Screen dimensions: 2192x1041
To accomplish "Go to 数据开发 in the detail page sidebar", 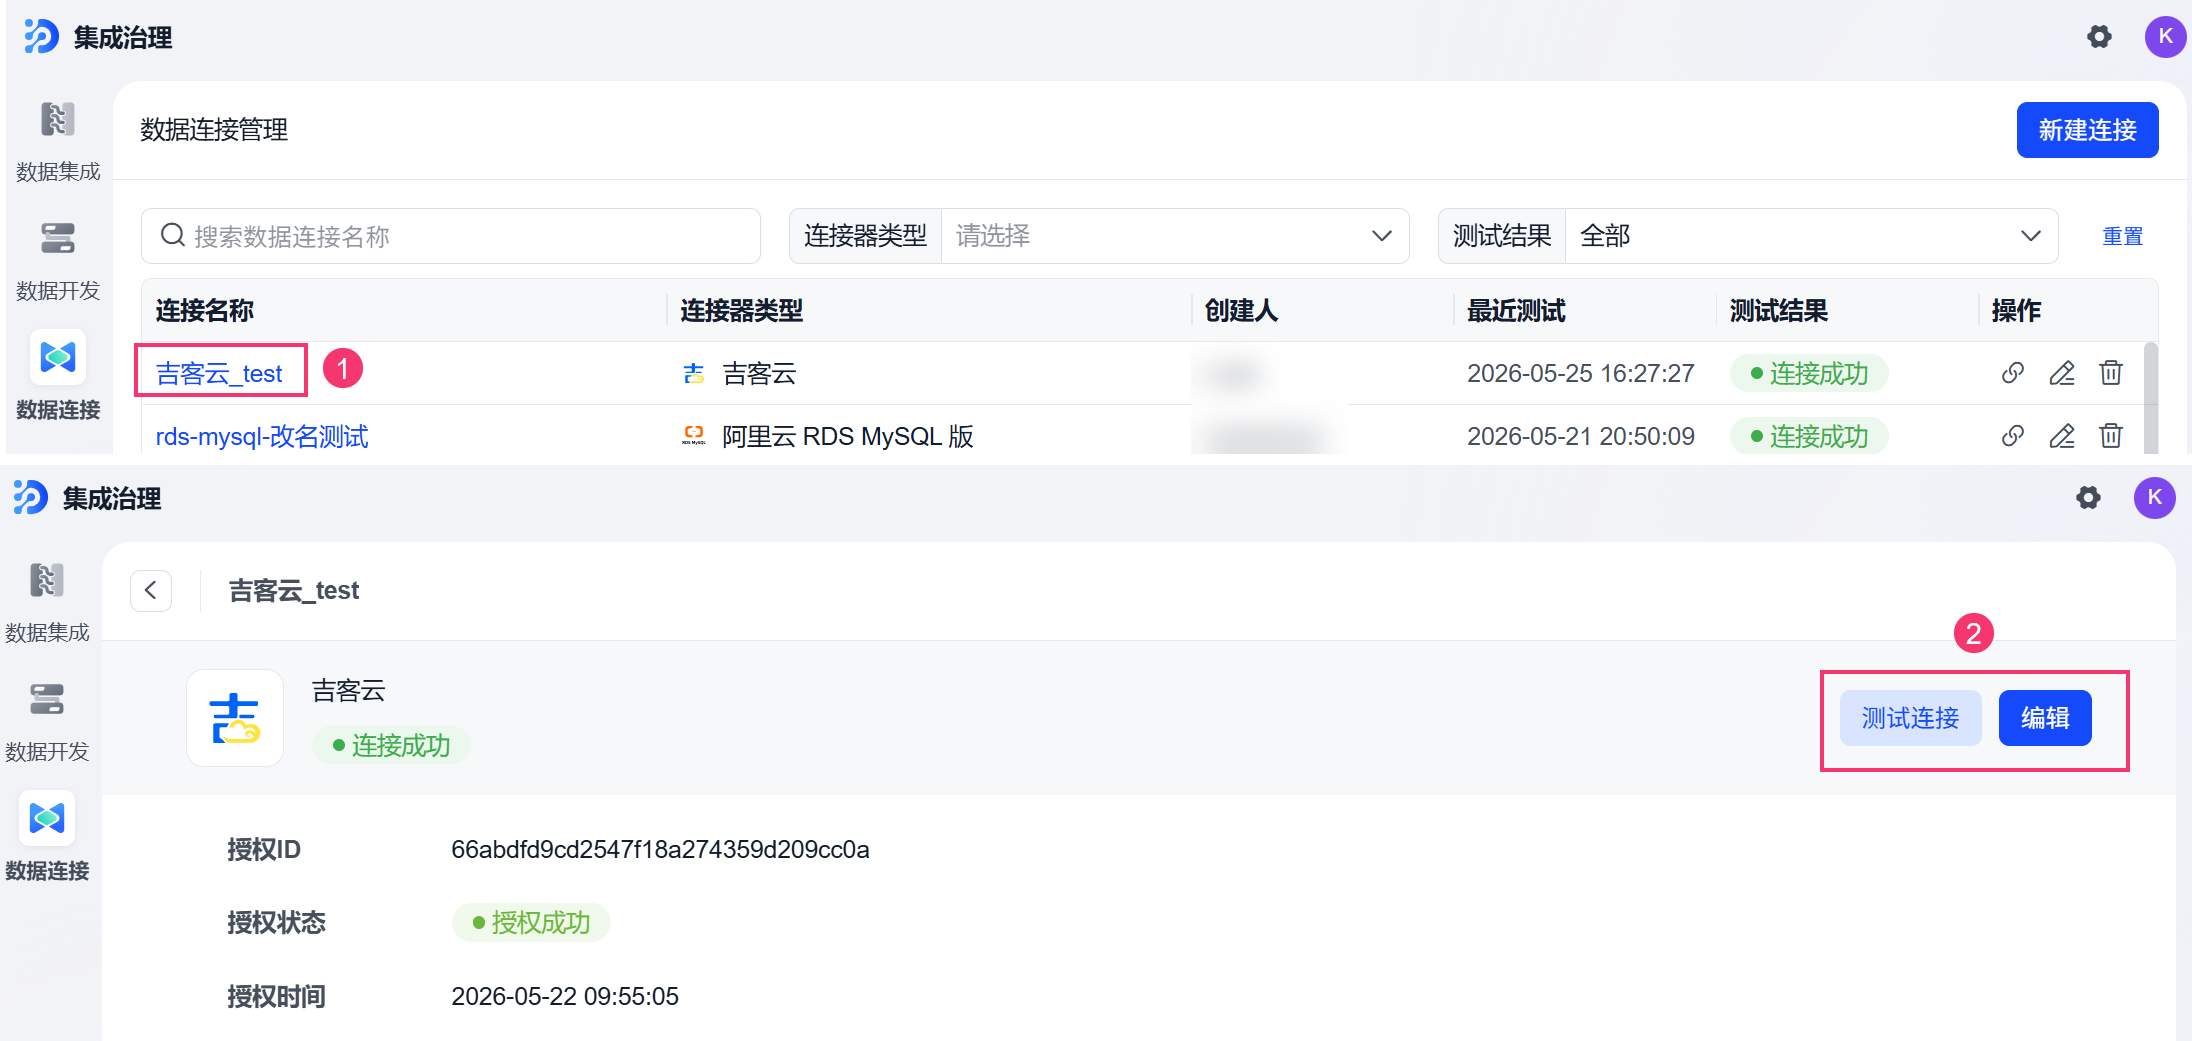I will tap(47, 722).
